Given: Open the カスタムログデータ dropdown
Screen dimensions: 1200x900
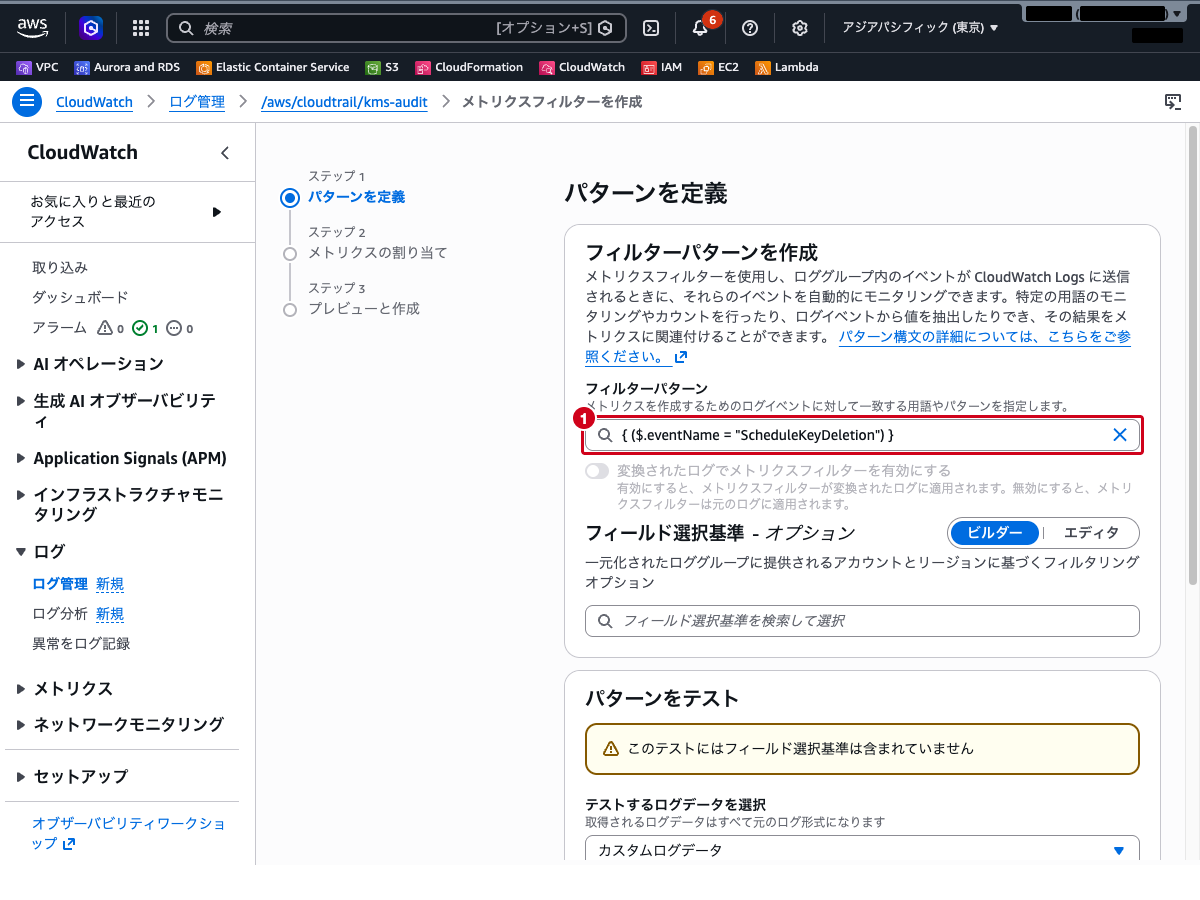Looking at the screenshot, I should click(862, 850).
